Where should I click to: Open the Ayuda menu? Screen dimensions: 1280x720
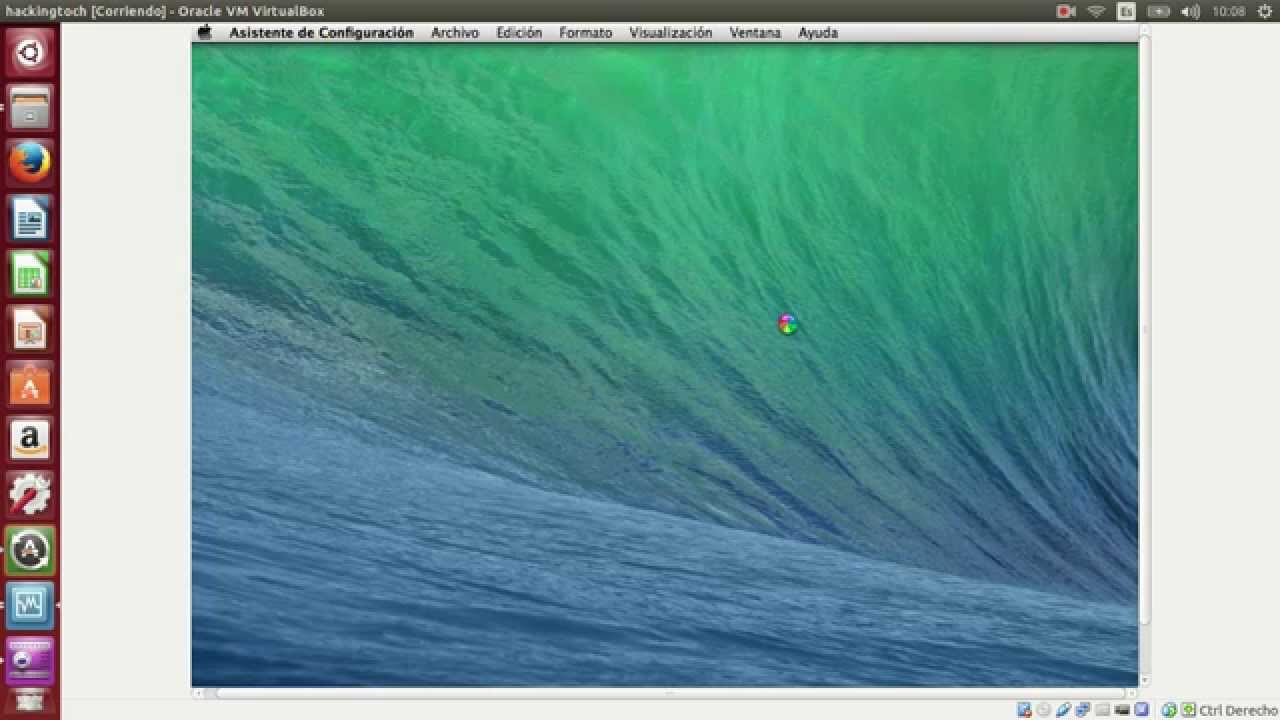818,33
